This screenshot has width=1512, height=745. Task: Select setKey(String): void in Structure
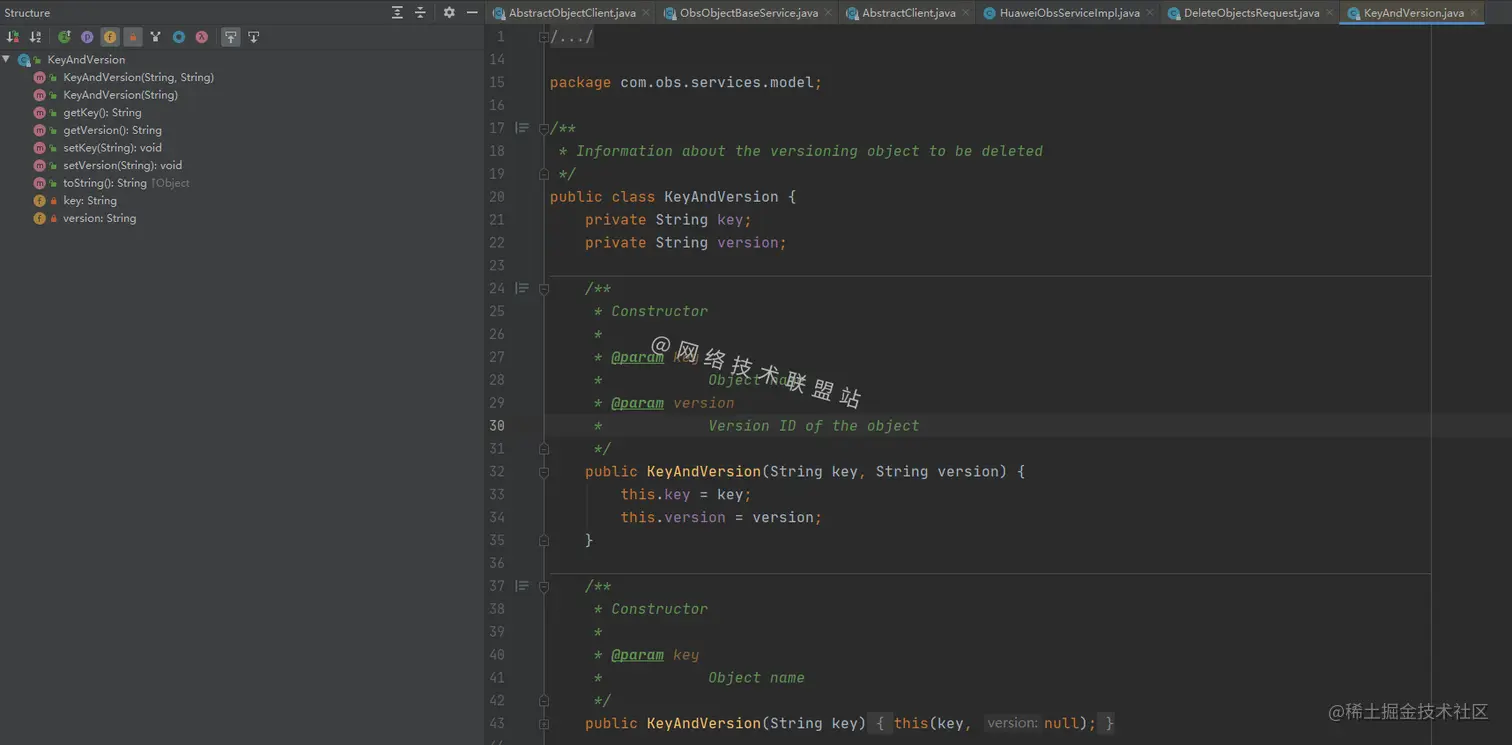tap(112, 148)
